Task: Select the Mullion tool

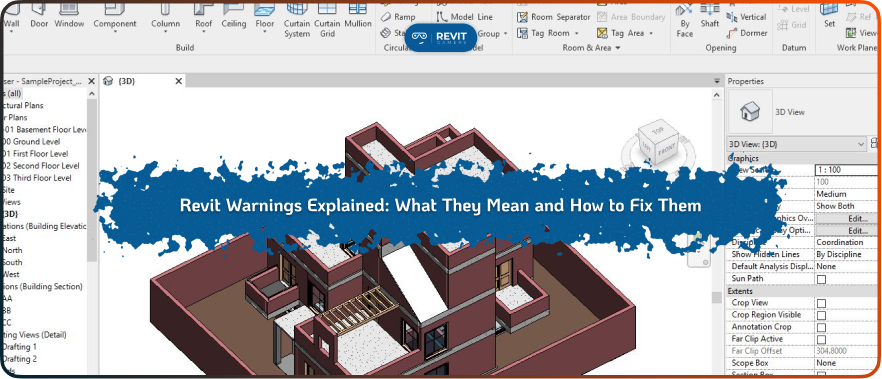Action: pos(358,16)
